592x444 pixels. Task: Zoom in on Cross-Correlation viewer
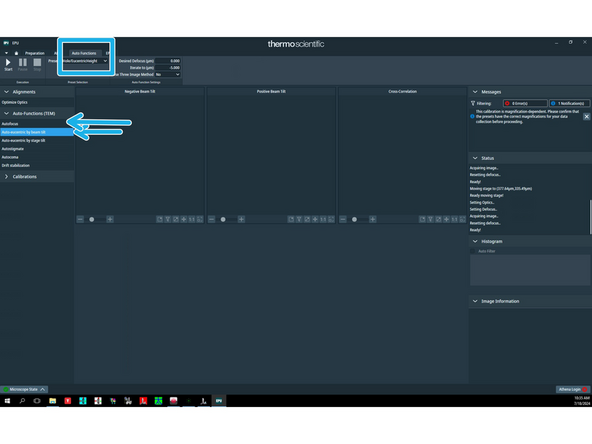tap(373, 219)
